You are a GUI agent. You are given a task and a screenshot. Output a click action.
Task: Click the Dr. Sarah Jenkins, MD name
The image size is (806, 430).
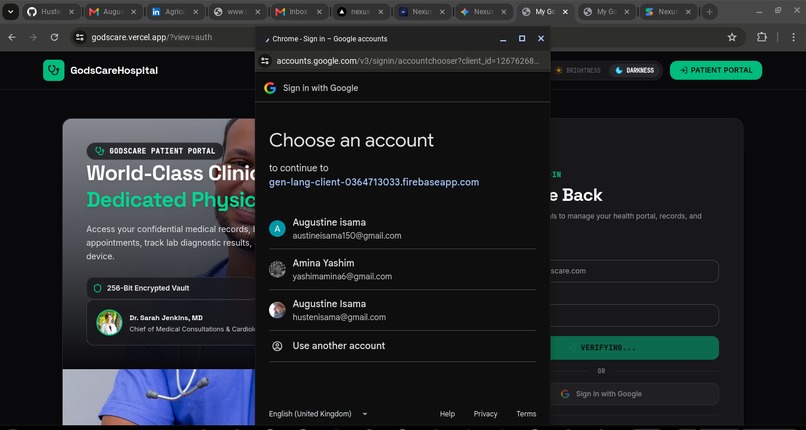coord(166,318)
